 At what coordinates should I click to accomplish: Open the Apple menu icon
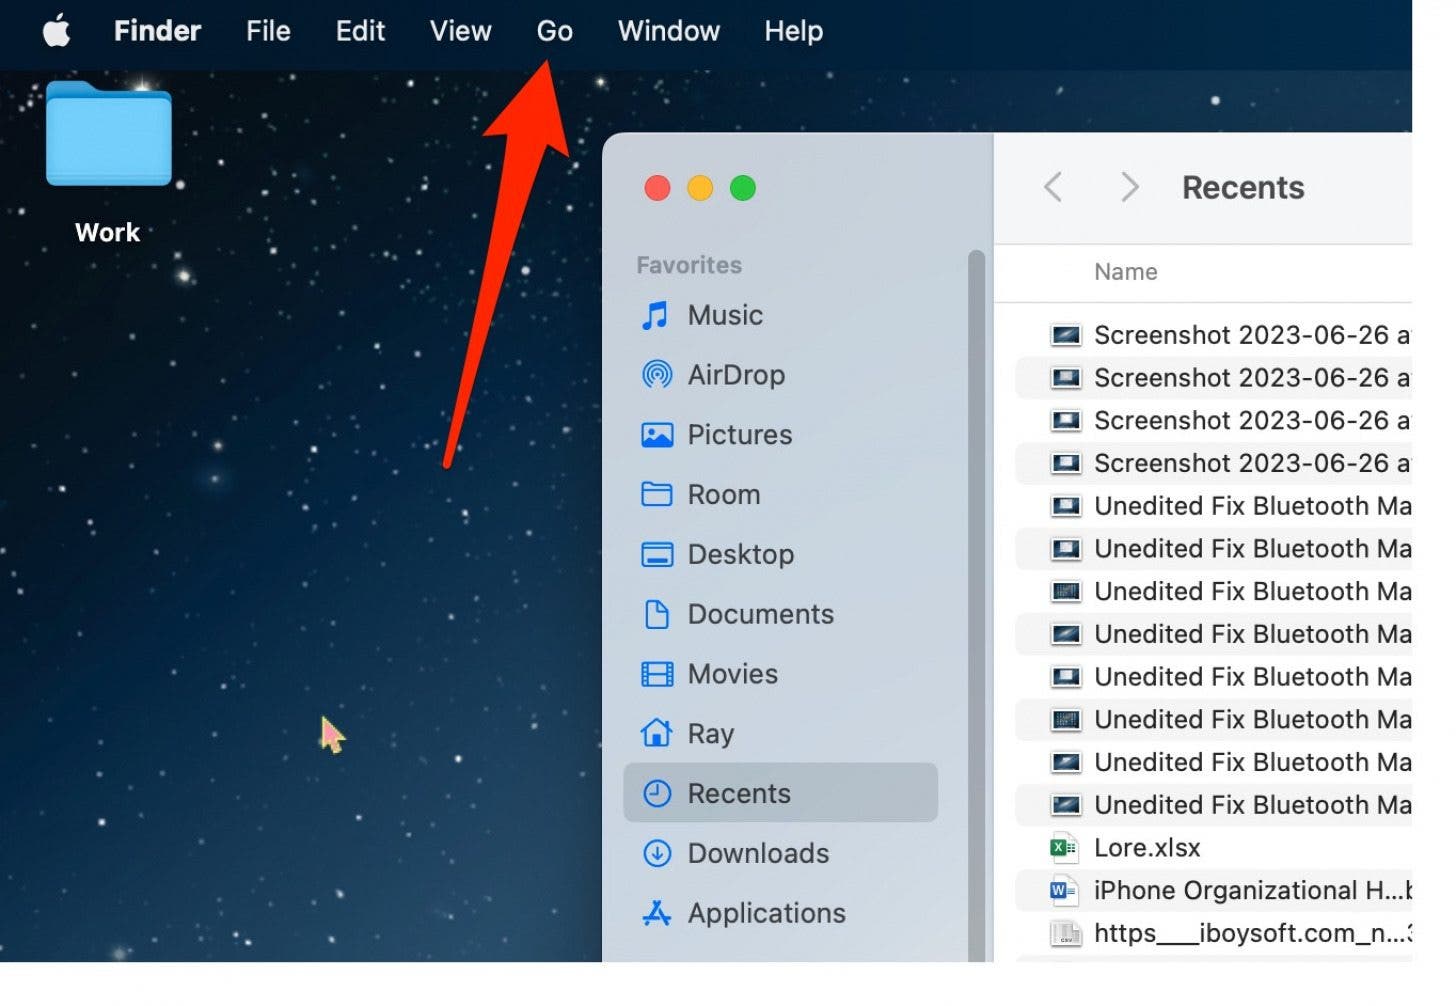tap(57, 31)
